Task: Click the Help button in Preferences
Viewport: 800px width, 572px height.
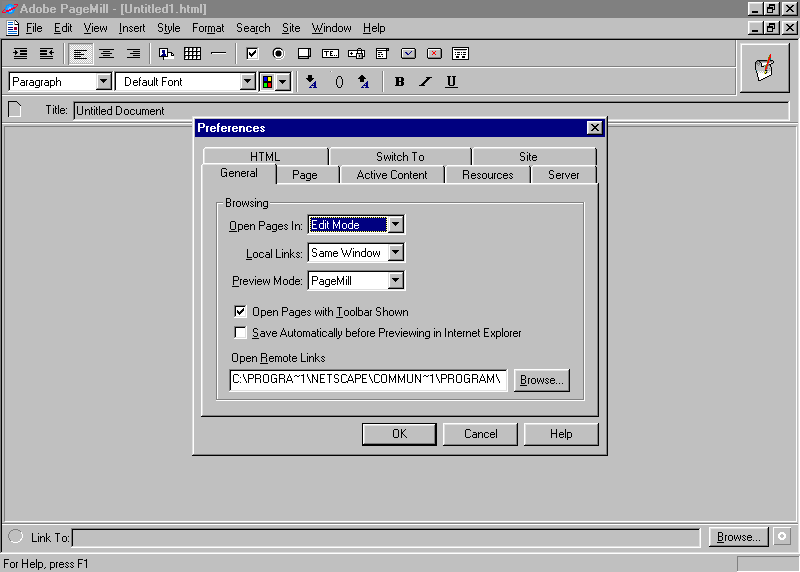Action: point(561,434)
